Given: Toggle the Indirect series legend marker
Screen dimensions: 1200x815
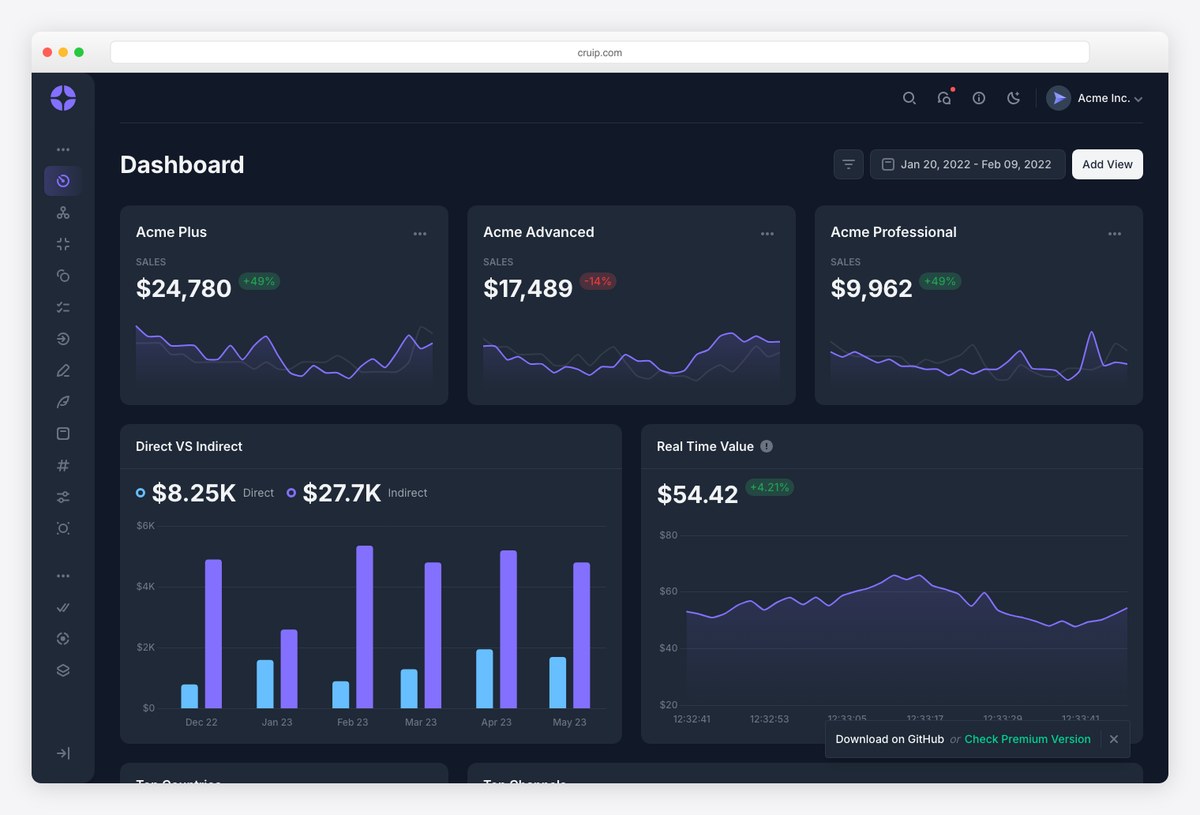Looking at the screenshot, I should (x=292, y=493).
